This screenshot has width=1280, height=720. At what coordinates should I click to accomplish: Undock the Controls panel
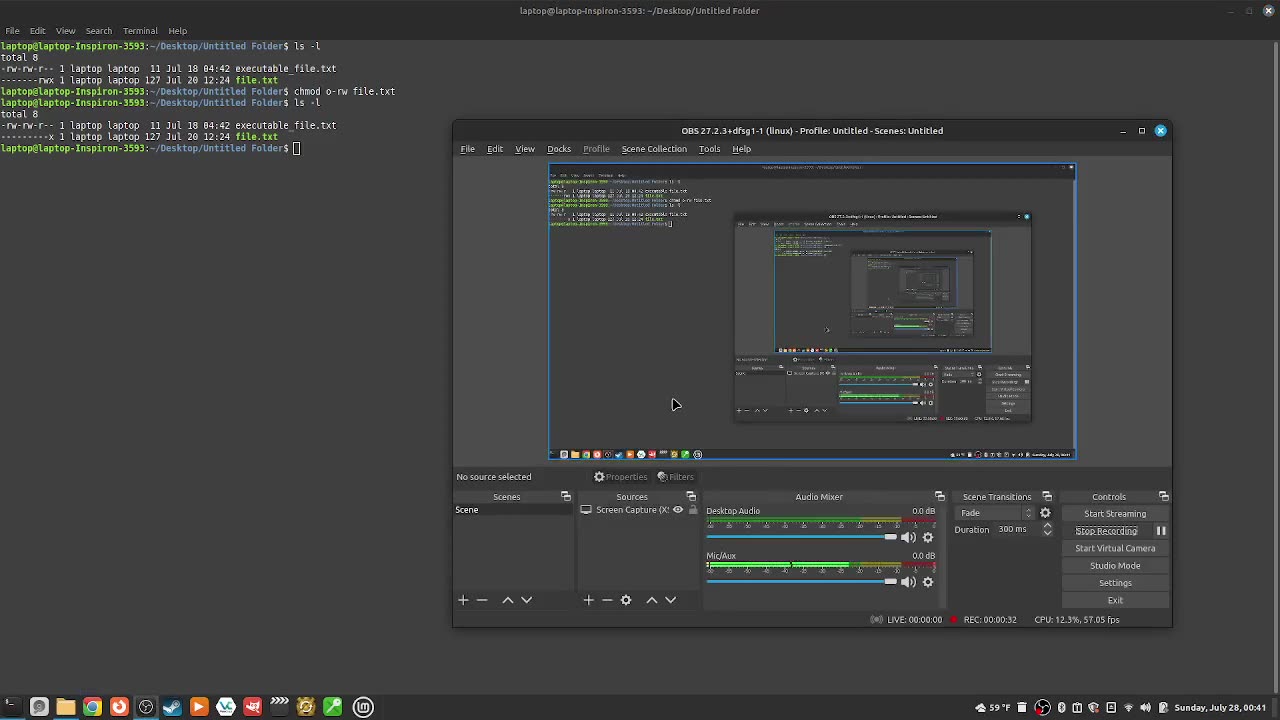(1164, 497)
